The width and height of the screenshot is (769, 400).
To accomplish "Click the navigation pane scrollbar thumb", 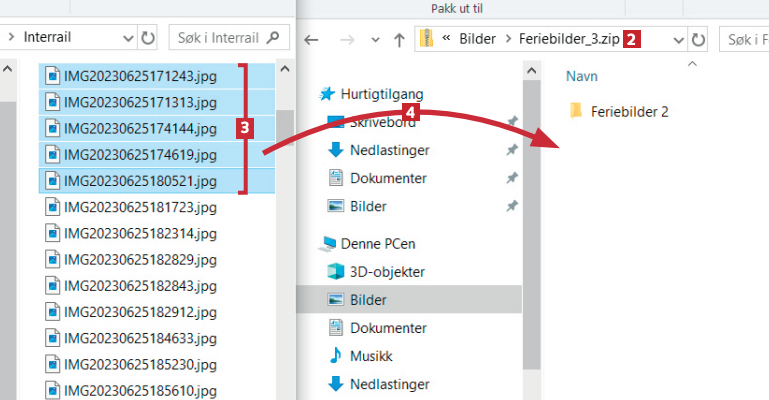I will pos(532,225).
